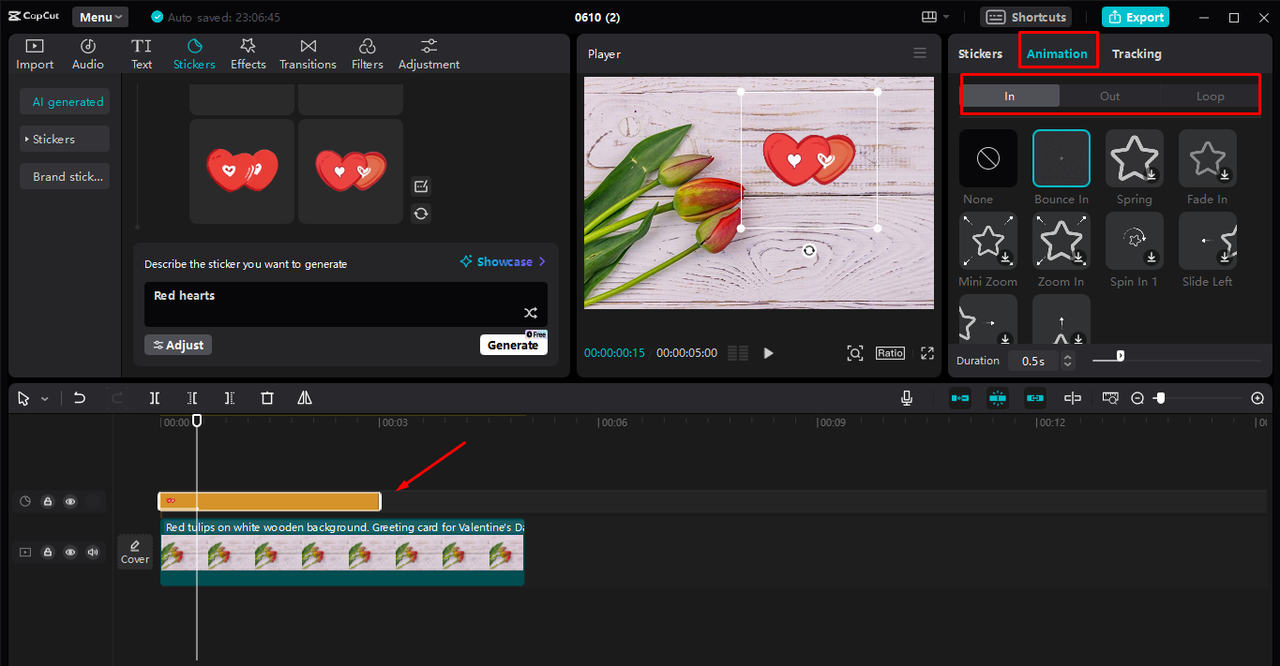Open the Filters panel
The image size is (1280, 666).
[367, 54]
